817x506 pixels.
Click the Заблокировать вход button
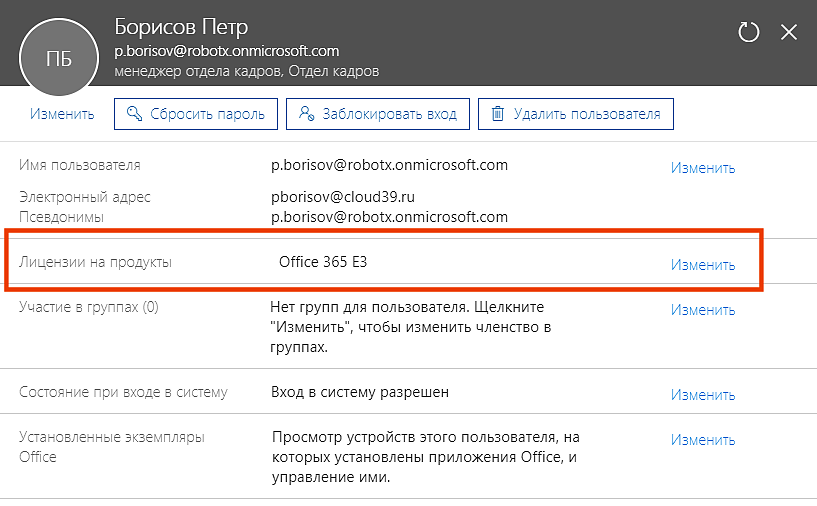point(378,114)
